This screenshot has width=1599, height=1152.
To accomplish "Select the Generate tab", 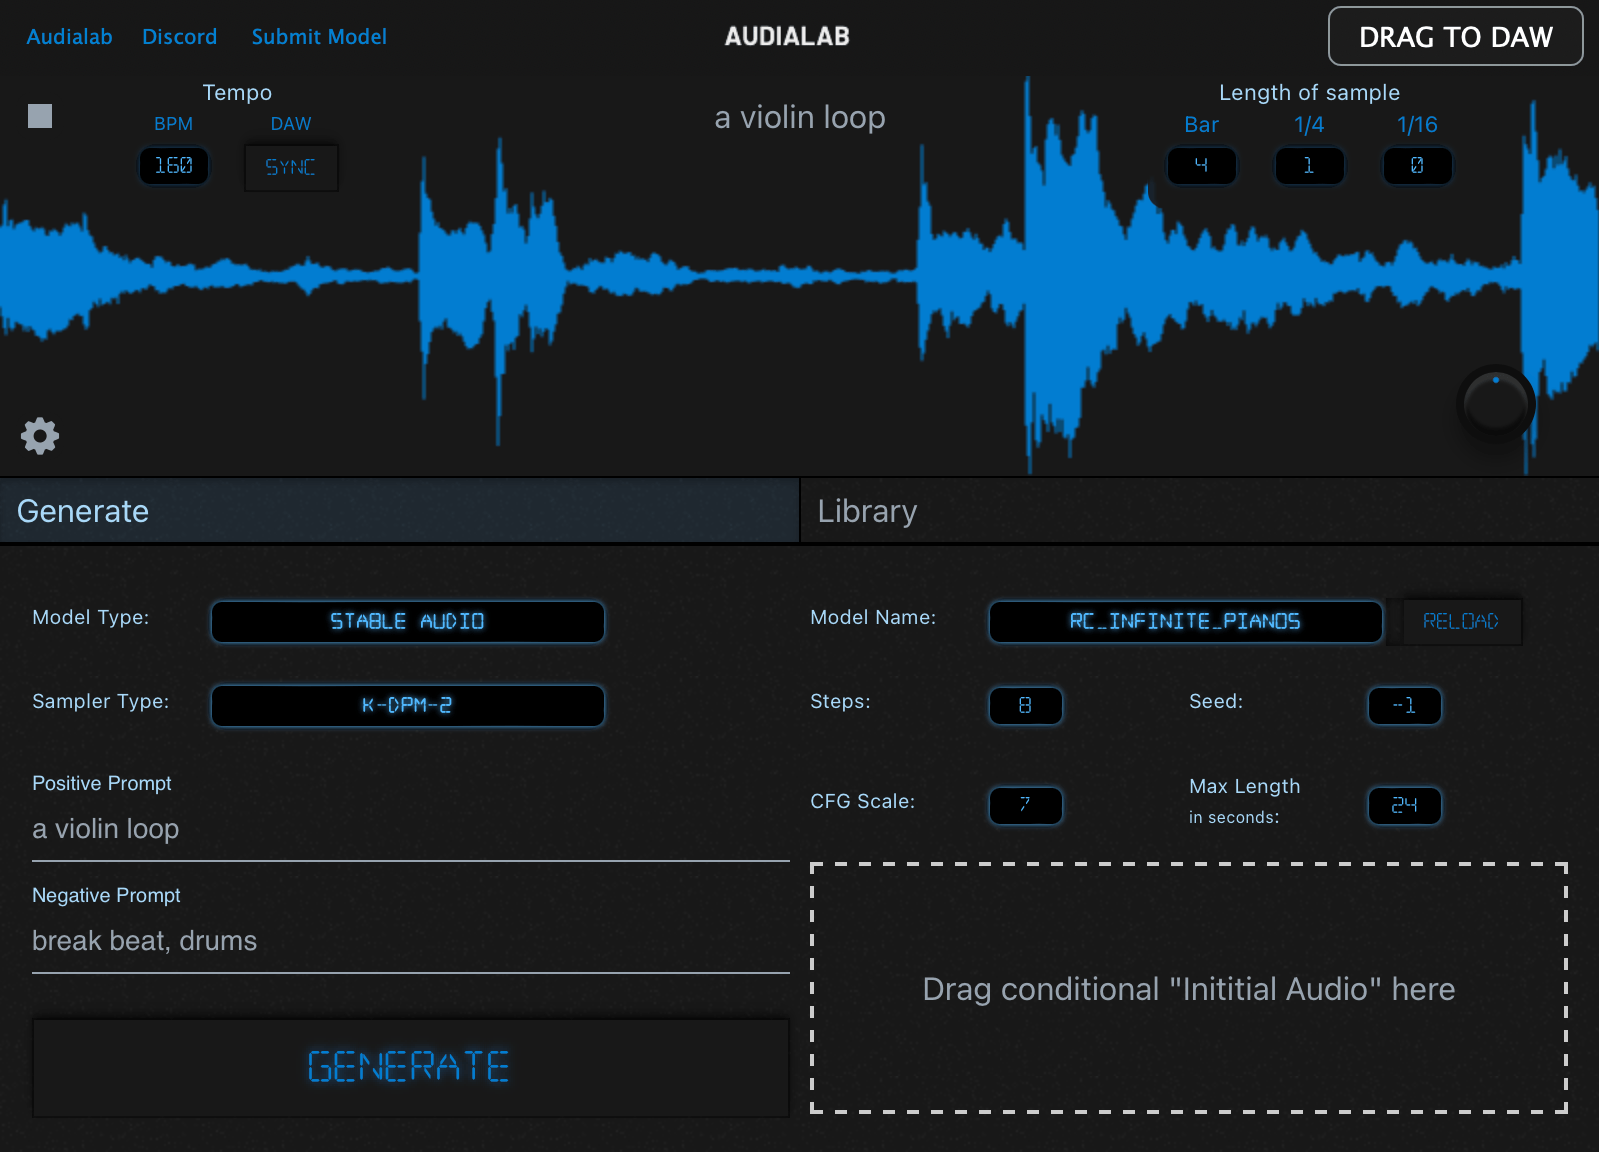I will (399, 511).
